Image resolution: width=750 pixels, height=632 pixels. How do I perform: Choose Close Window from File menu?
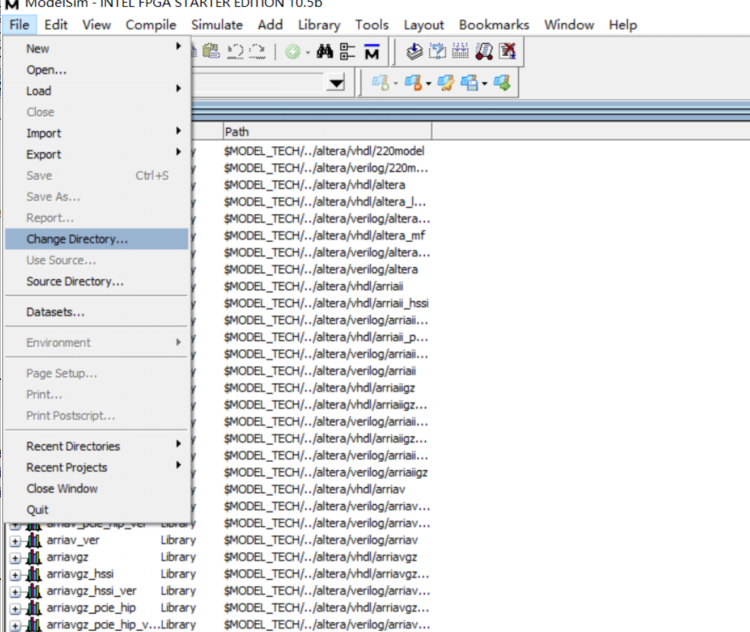click(97, 488)
